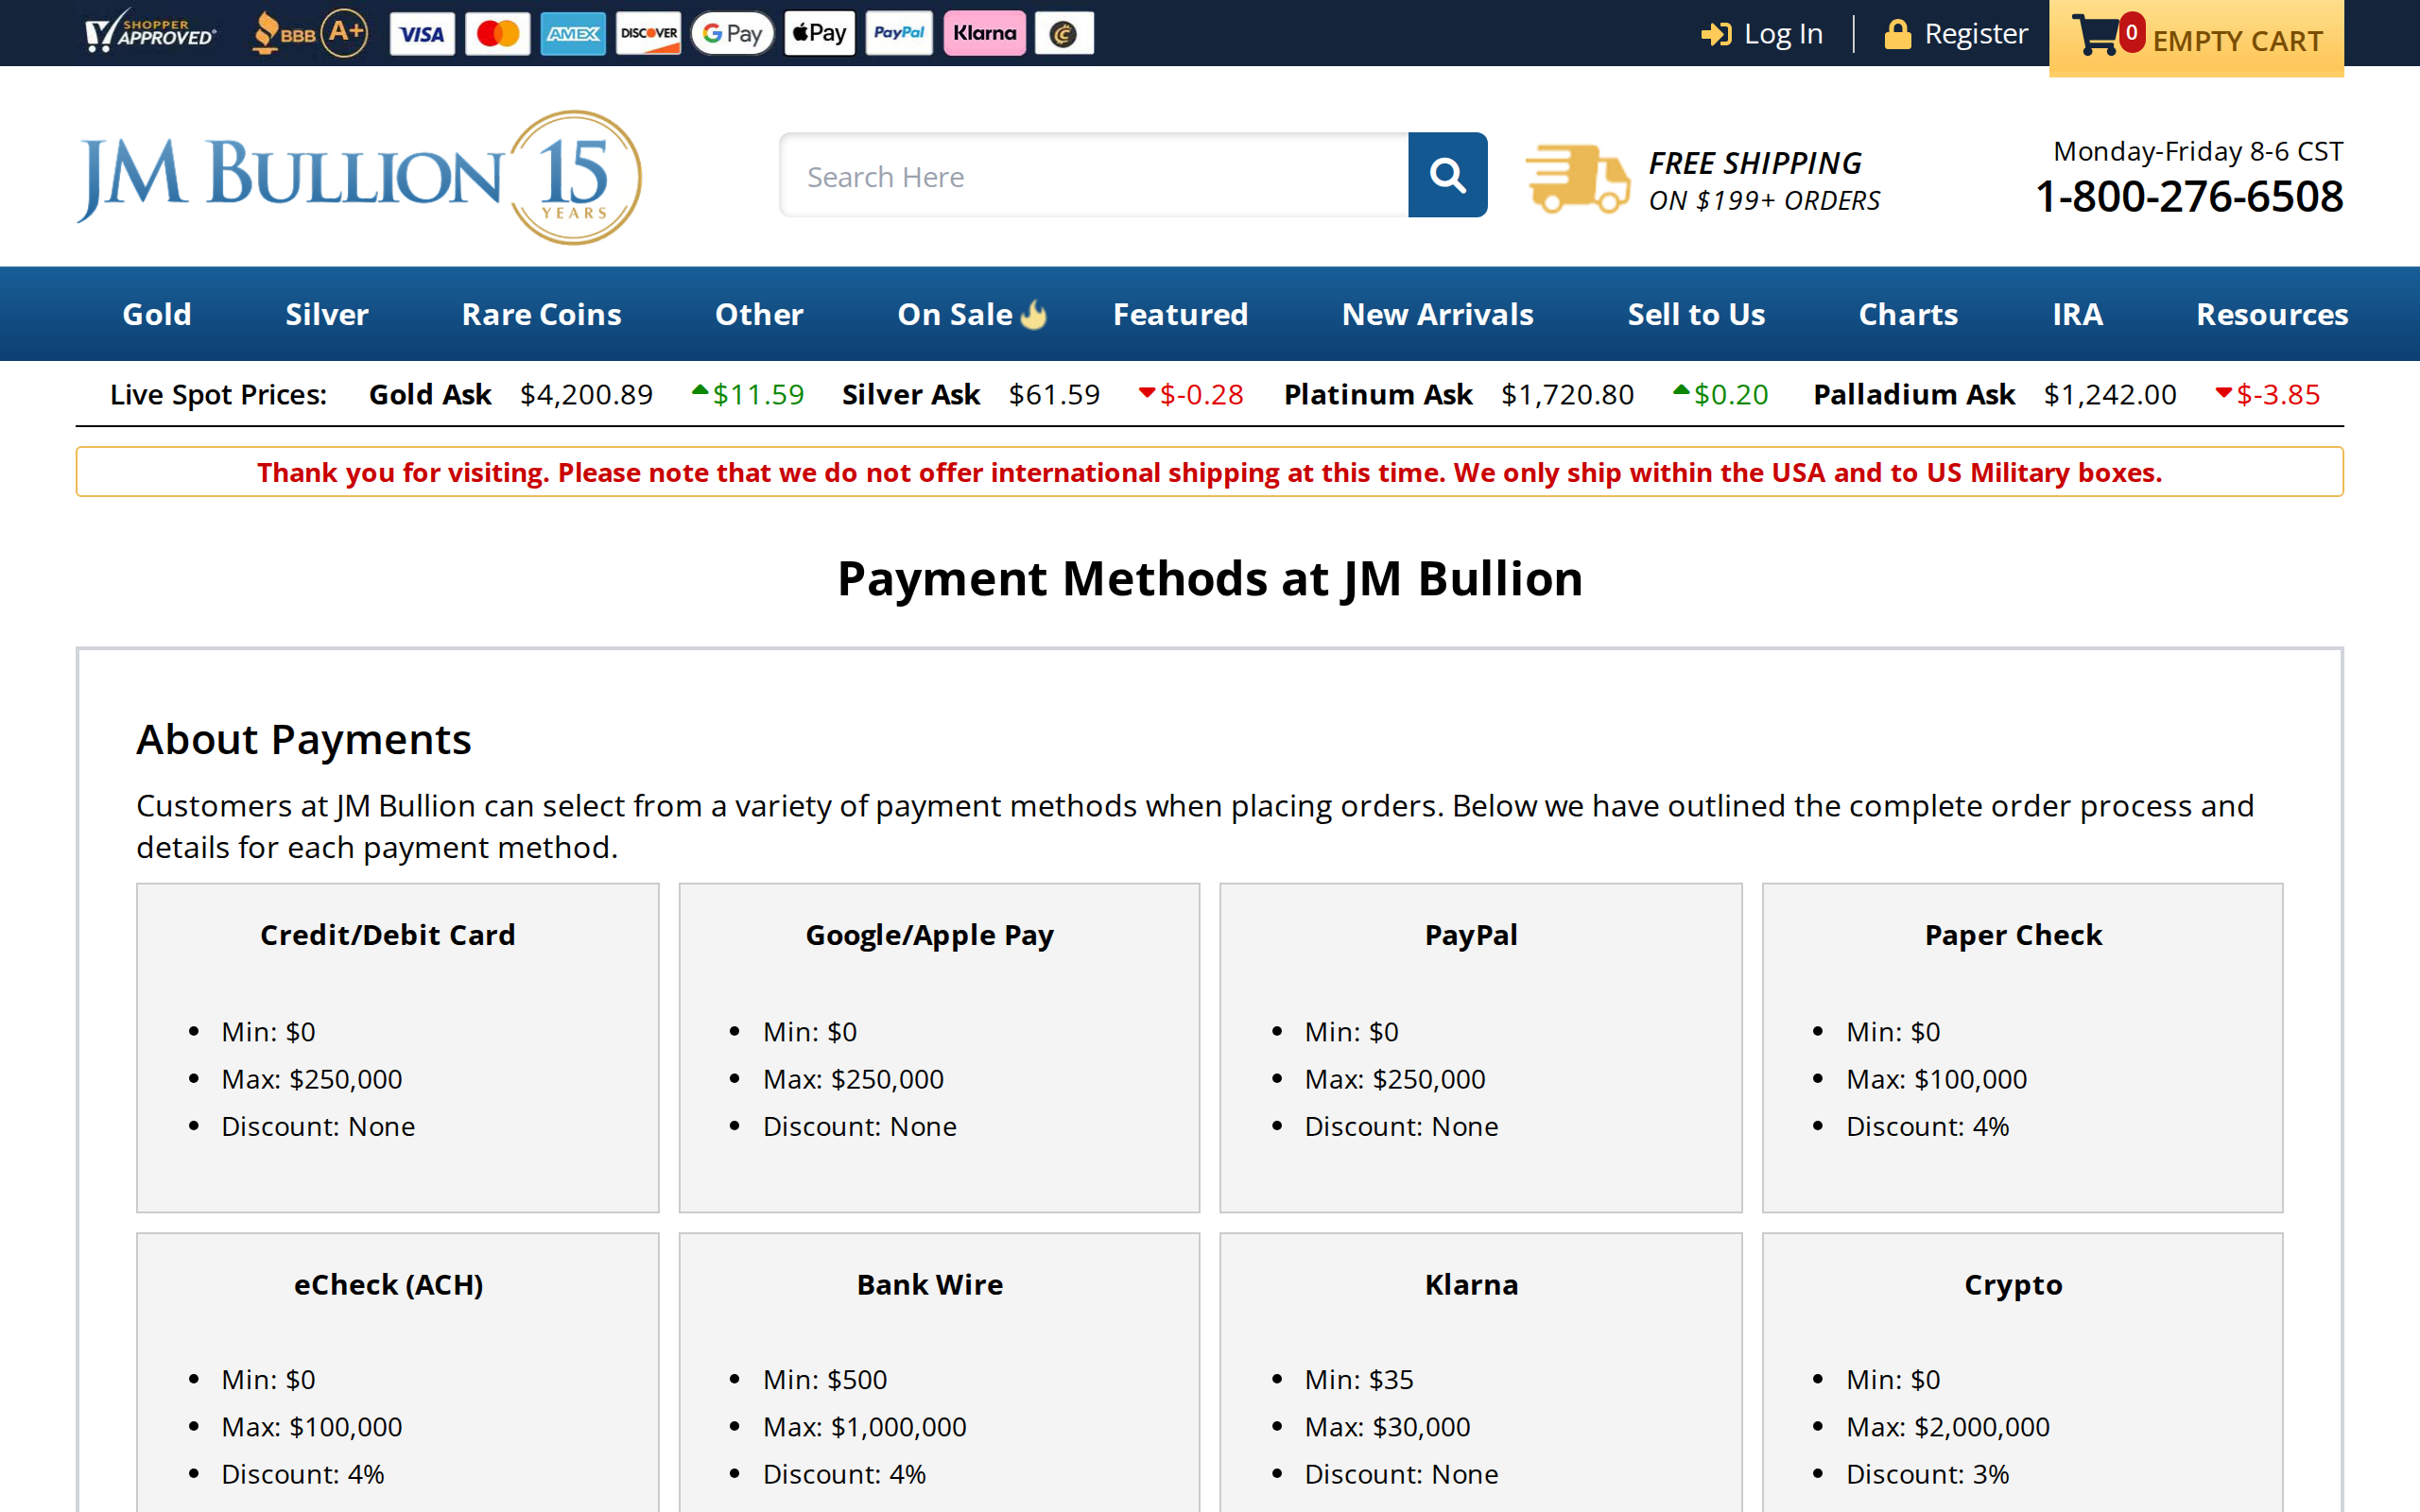
Task: Click the gold price $4,200.89
Action: [x=586, y=395]
